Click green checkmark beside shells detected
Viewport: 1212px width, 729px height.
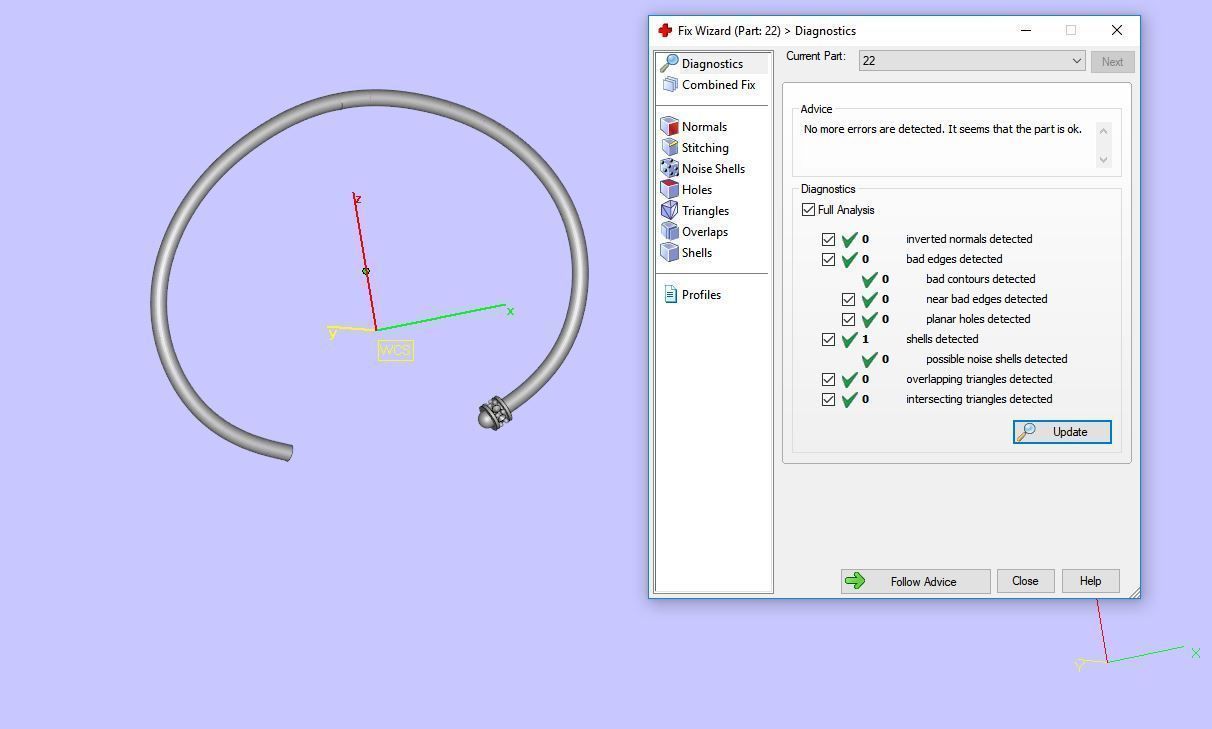click(x=850, y=340)
